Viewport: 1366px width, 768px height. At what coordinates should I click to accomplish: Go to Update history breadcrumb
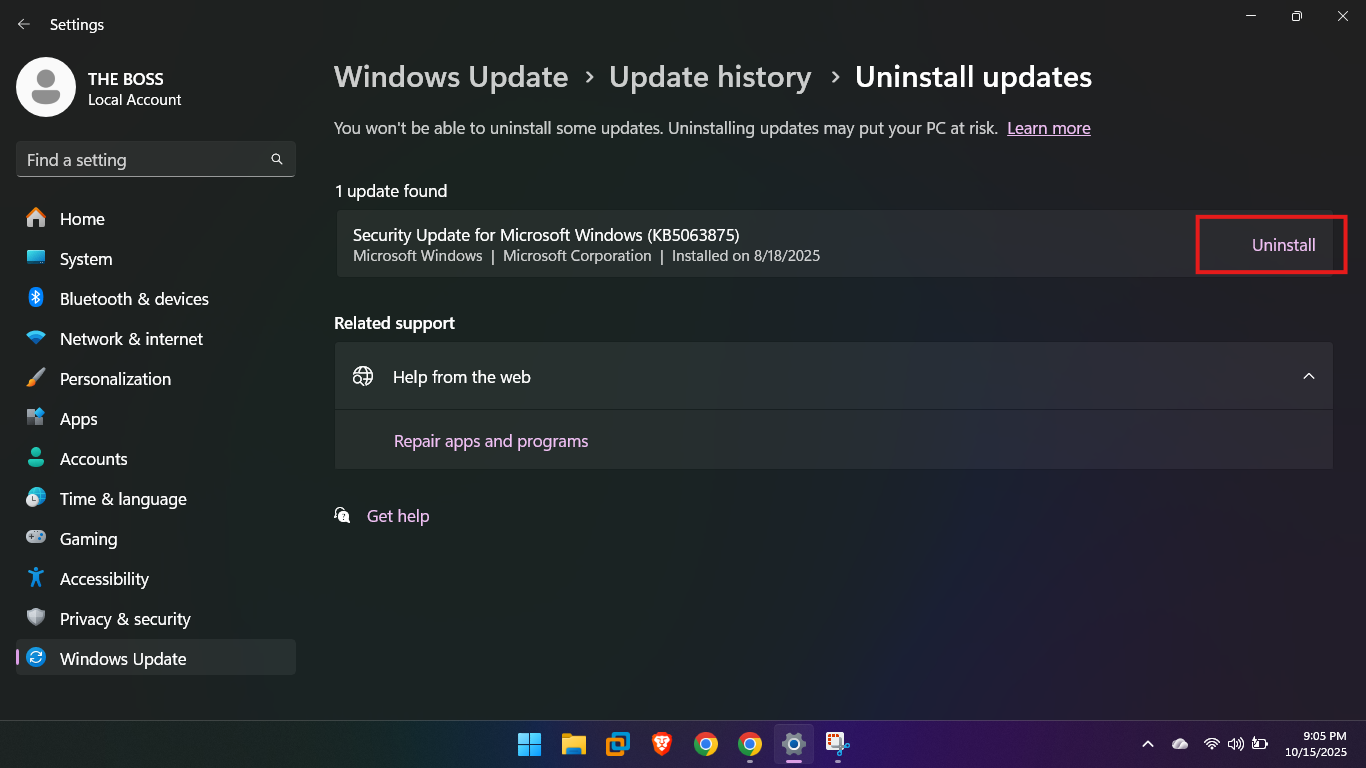(x=710, y=77)
